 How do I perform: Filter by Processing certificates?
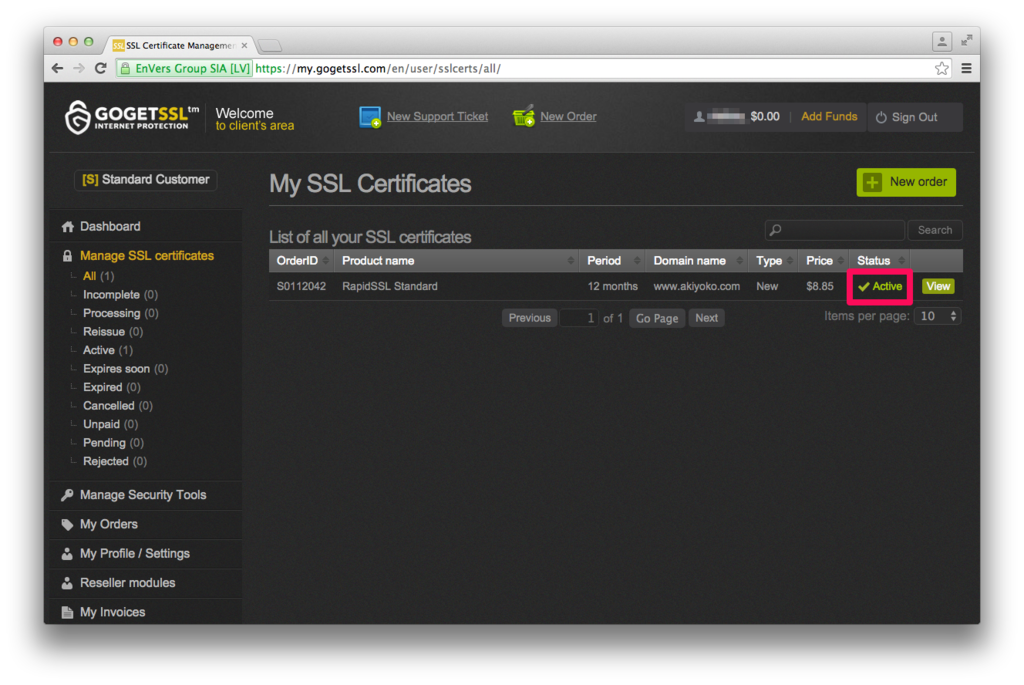click(121, 313)
